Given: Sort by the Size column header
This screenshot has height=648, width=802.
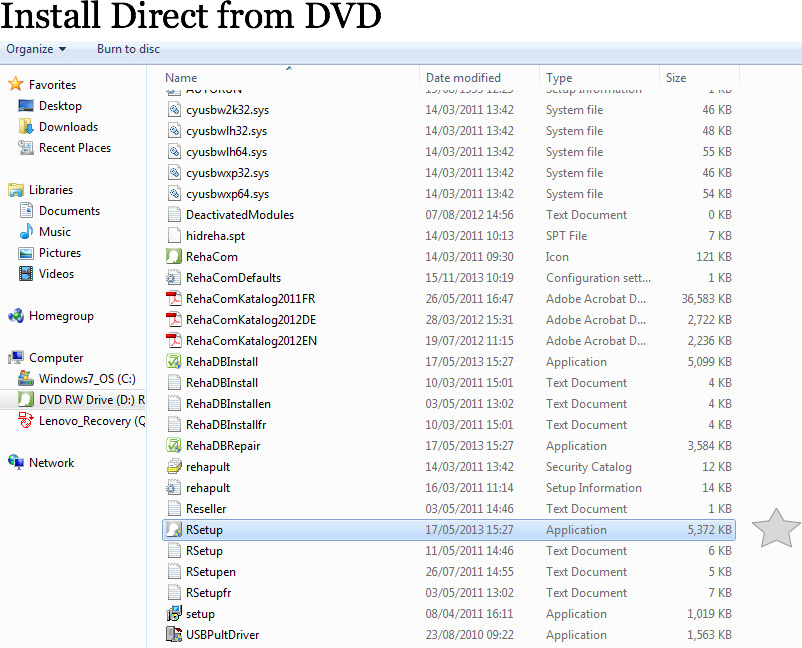Looking at the screenshot, I should click(x=676, y=78).
